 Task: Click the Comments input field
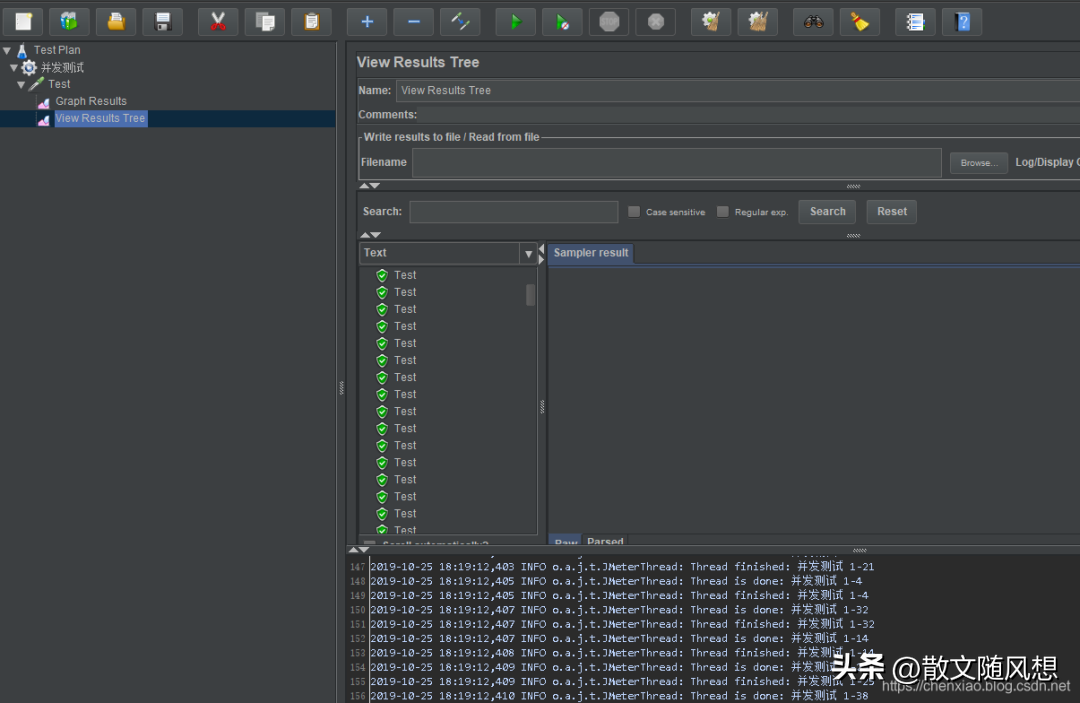pyautogui.click(x=750, y=115)
